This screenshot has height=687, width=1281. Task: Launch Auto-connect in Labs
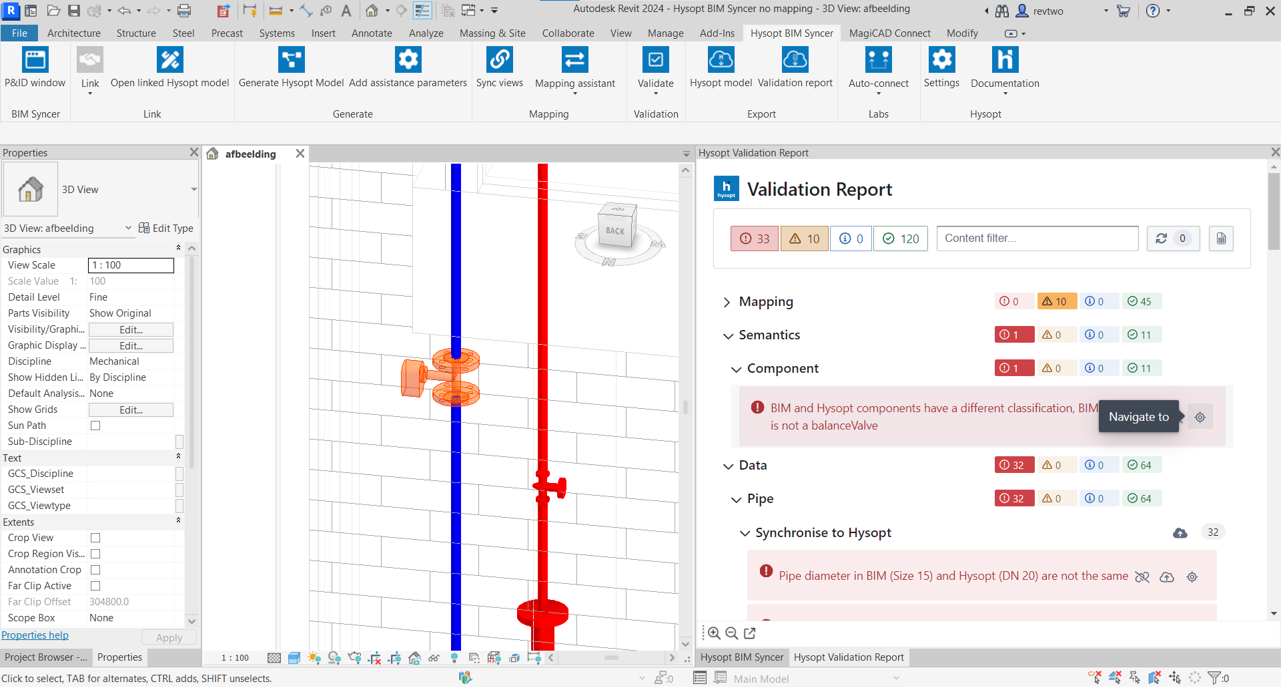point(879,70)
